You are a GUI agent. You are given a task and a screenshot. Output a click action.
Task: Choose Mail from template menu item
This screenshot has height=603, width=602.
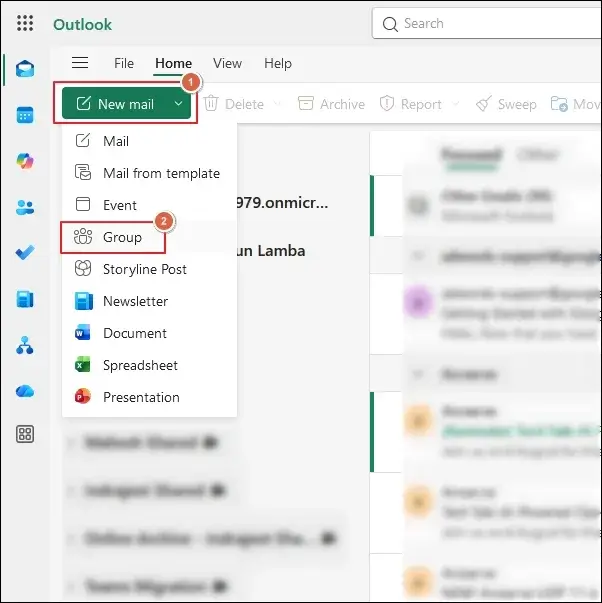149,173
